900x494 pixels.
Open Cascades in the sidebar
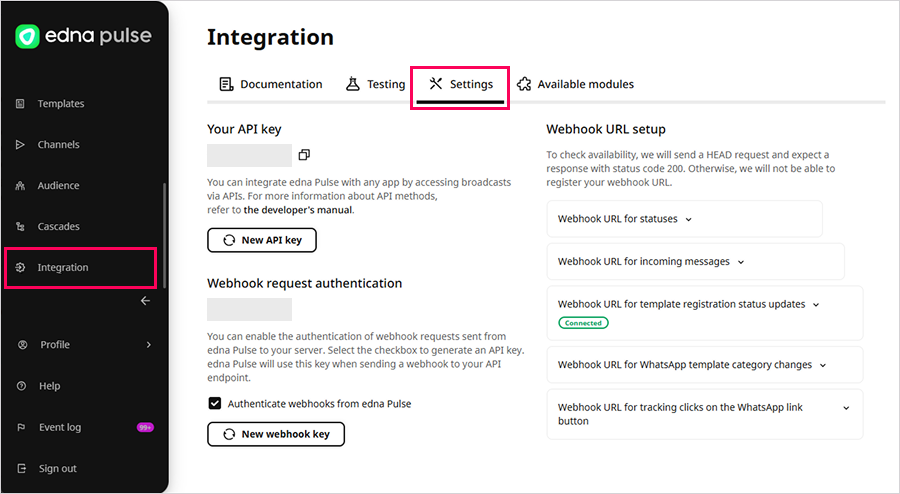pyautogui.click(x=58, y=227)
